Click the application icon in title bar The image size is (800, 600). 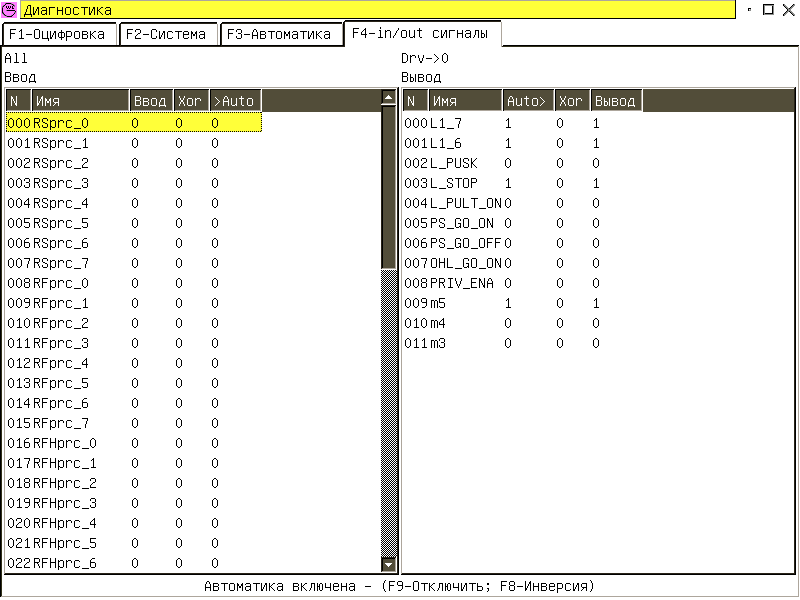[x=10, y=10]
